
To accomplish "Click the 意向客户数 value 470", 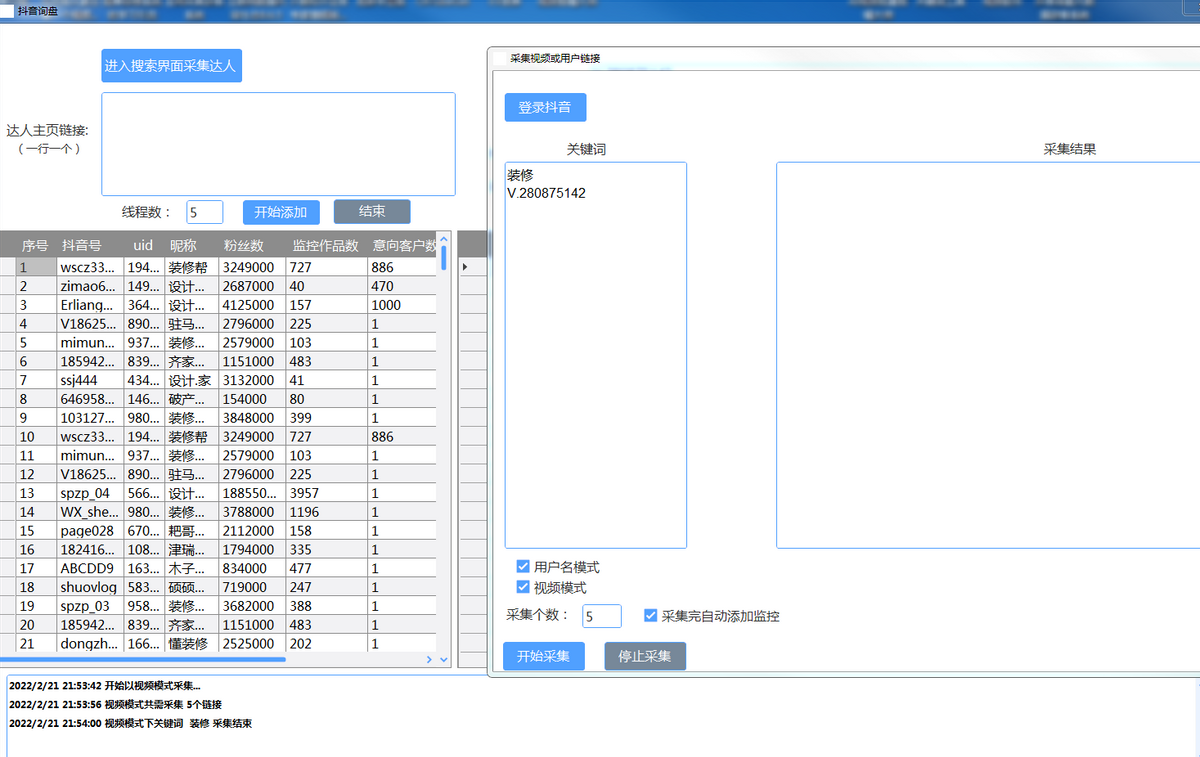I will pyautogui.click(x=402, y=286).
